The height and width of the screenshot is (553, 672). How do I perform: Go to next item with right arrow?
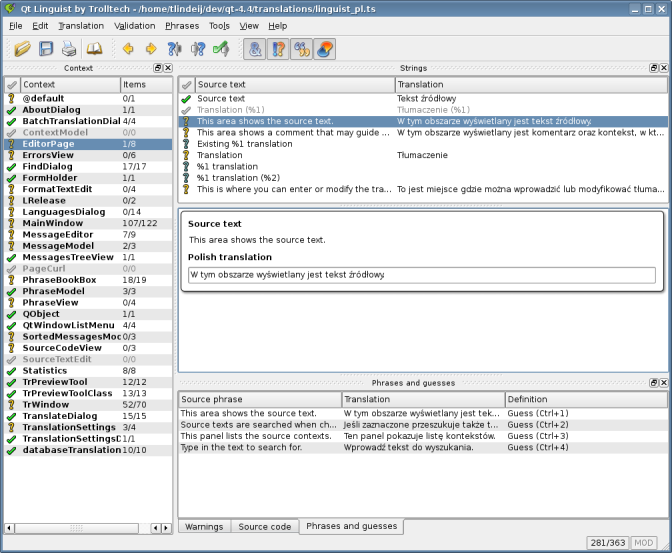(x=151, y=48)
